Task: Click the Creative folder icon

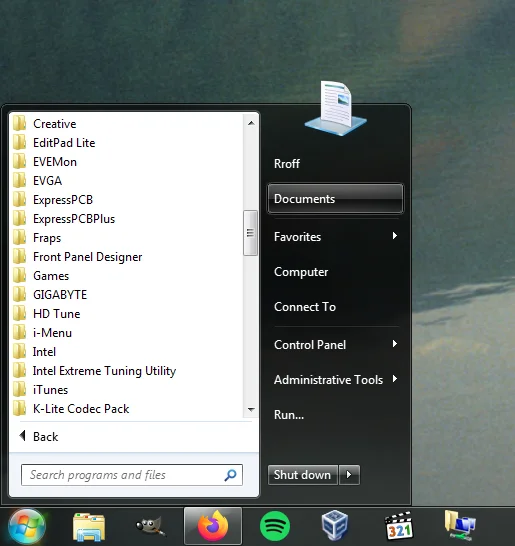Action: coord(19,124)
